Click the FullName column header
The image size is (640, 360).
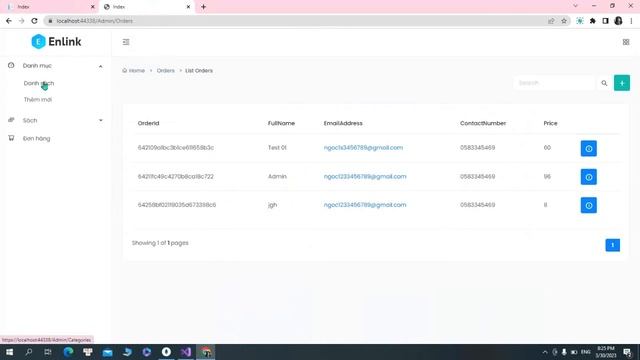coord(281,123)
